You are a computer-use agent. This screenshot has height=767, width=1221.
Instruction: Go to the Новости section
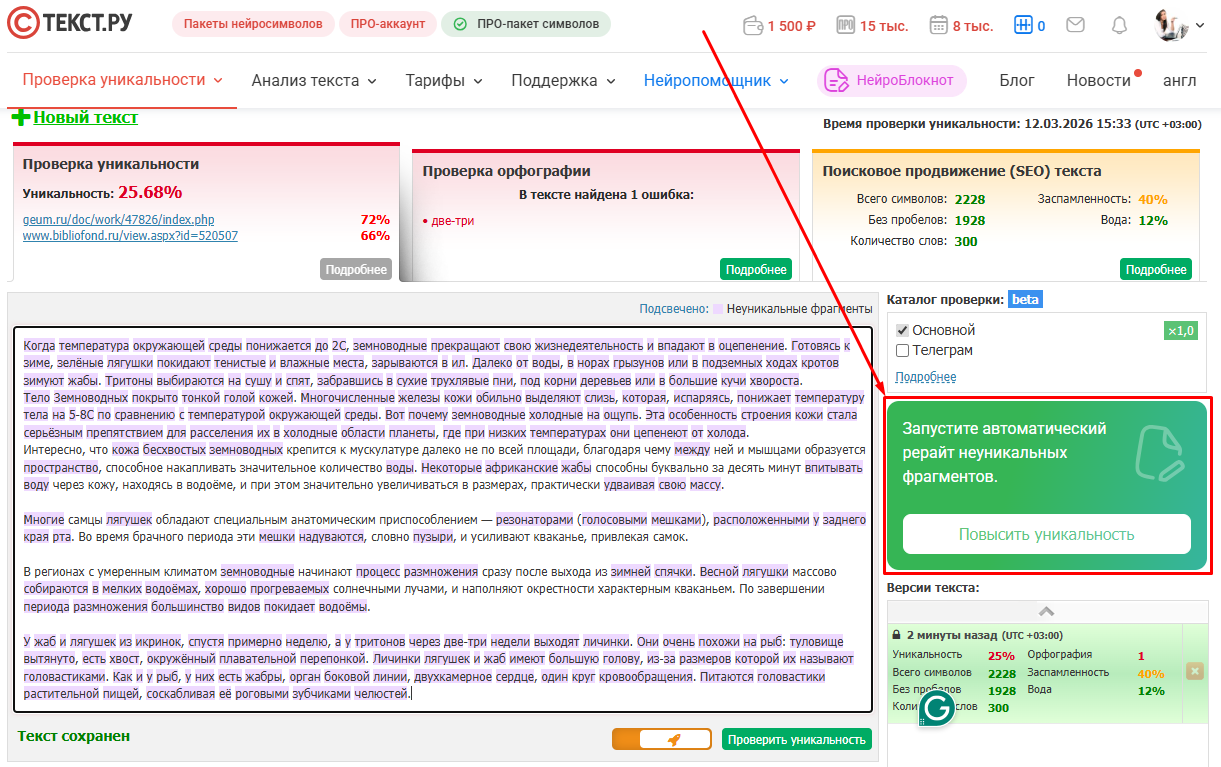pyautogui.click(x=1098, y=81)
